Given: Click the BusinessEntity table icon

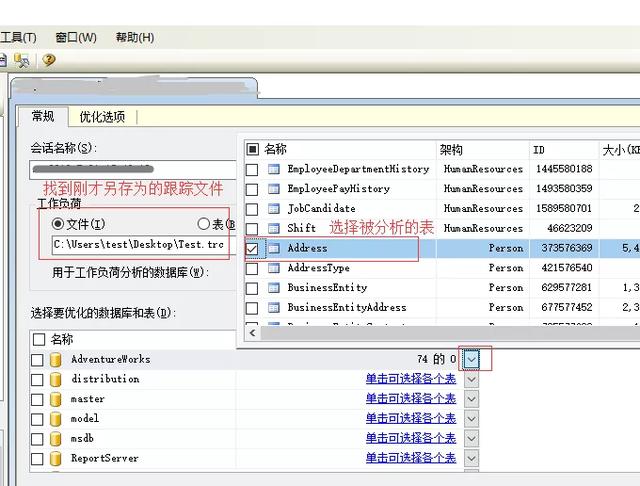Looking at the screenshot, I should pos(274,288).
